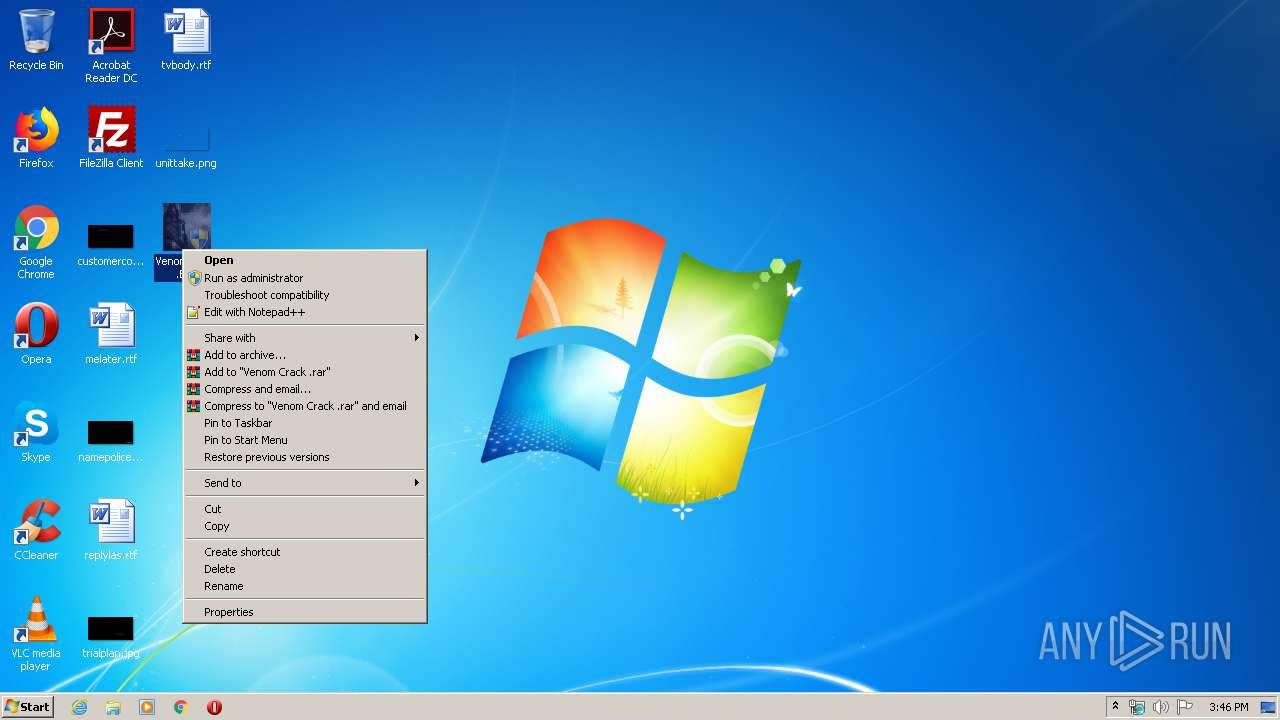Open Properties from the context menu
Screen dimensions: 1280x720
coord(305,612)
